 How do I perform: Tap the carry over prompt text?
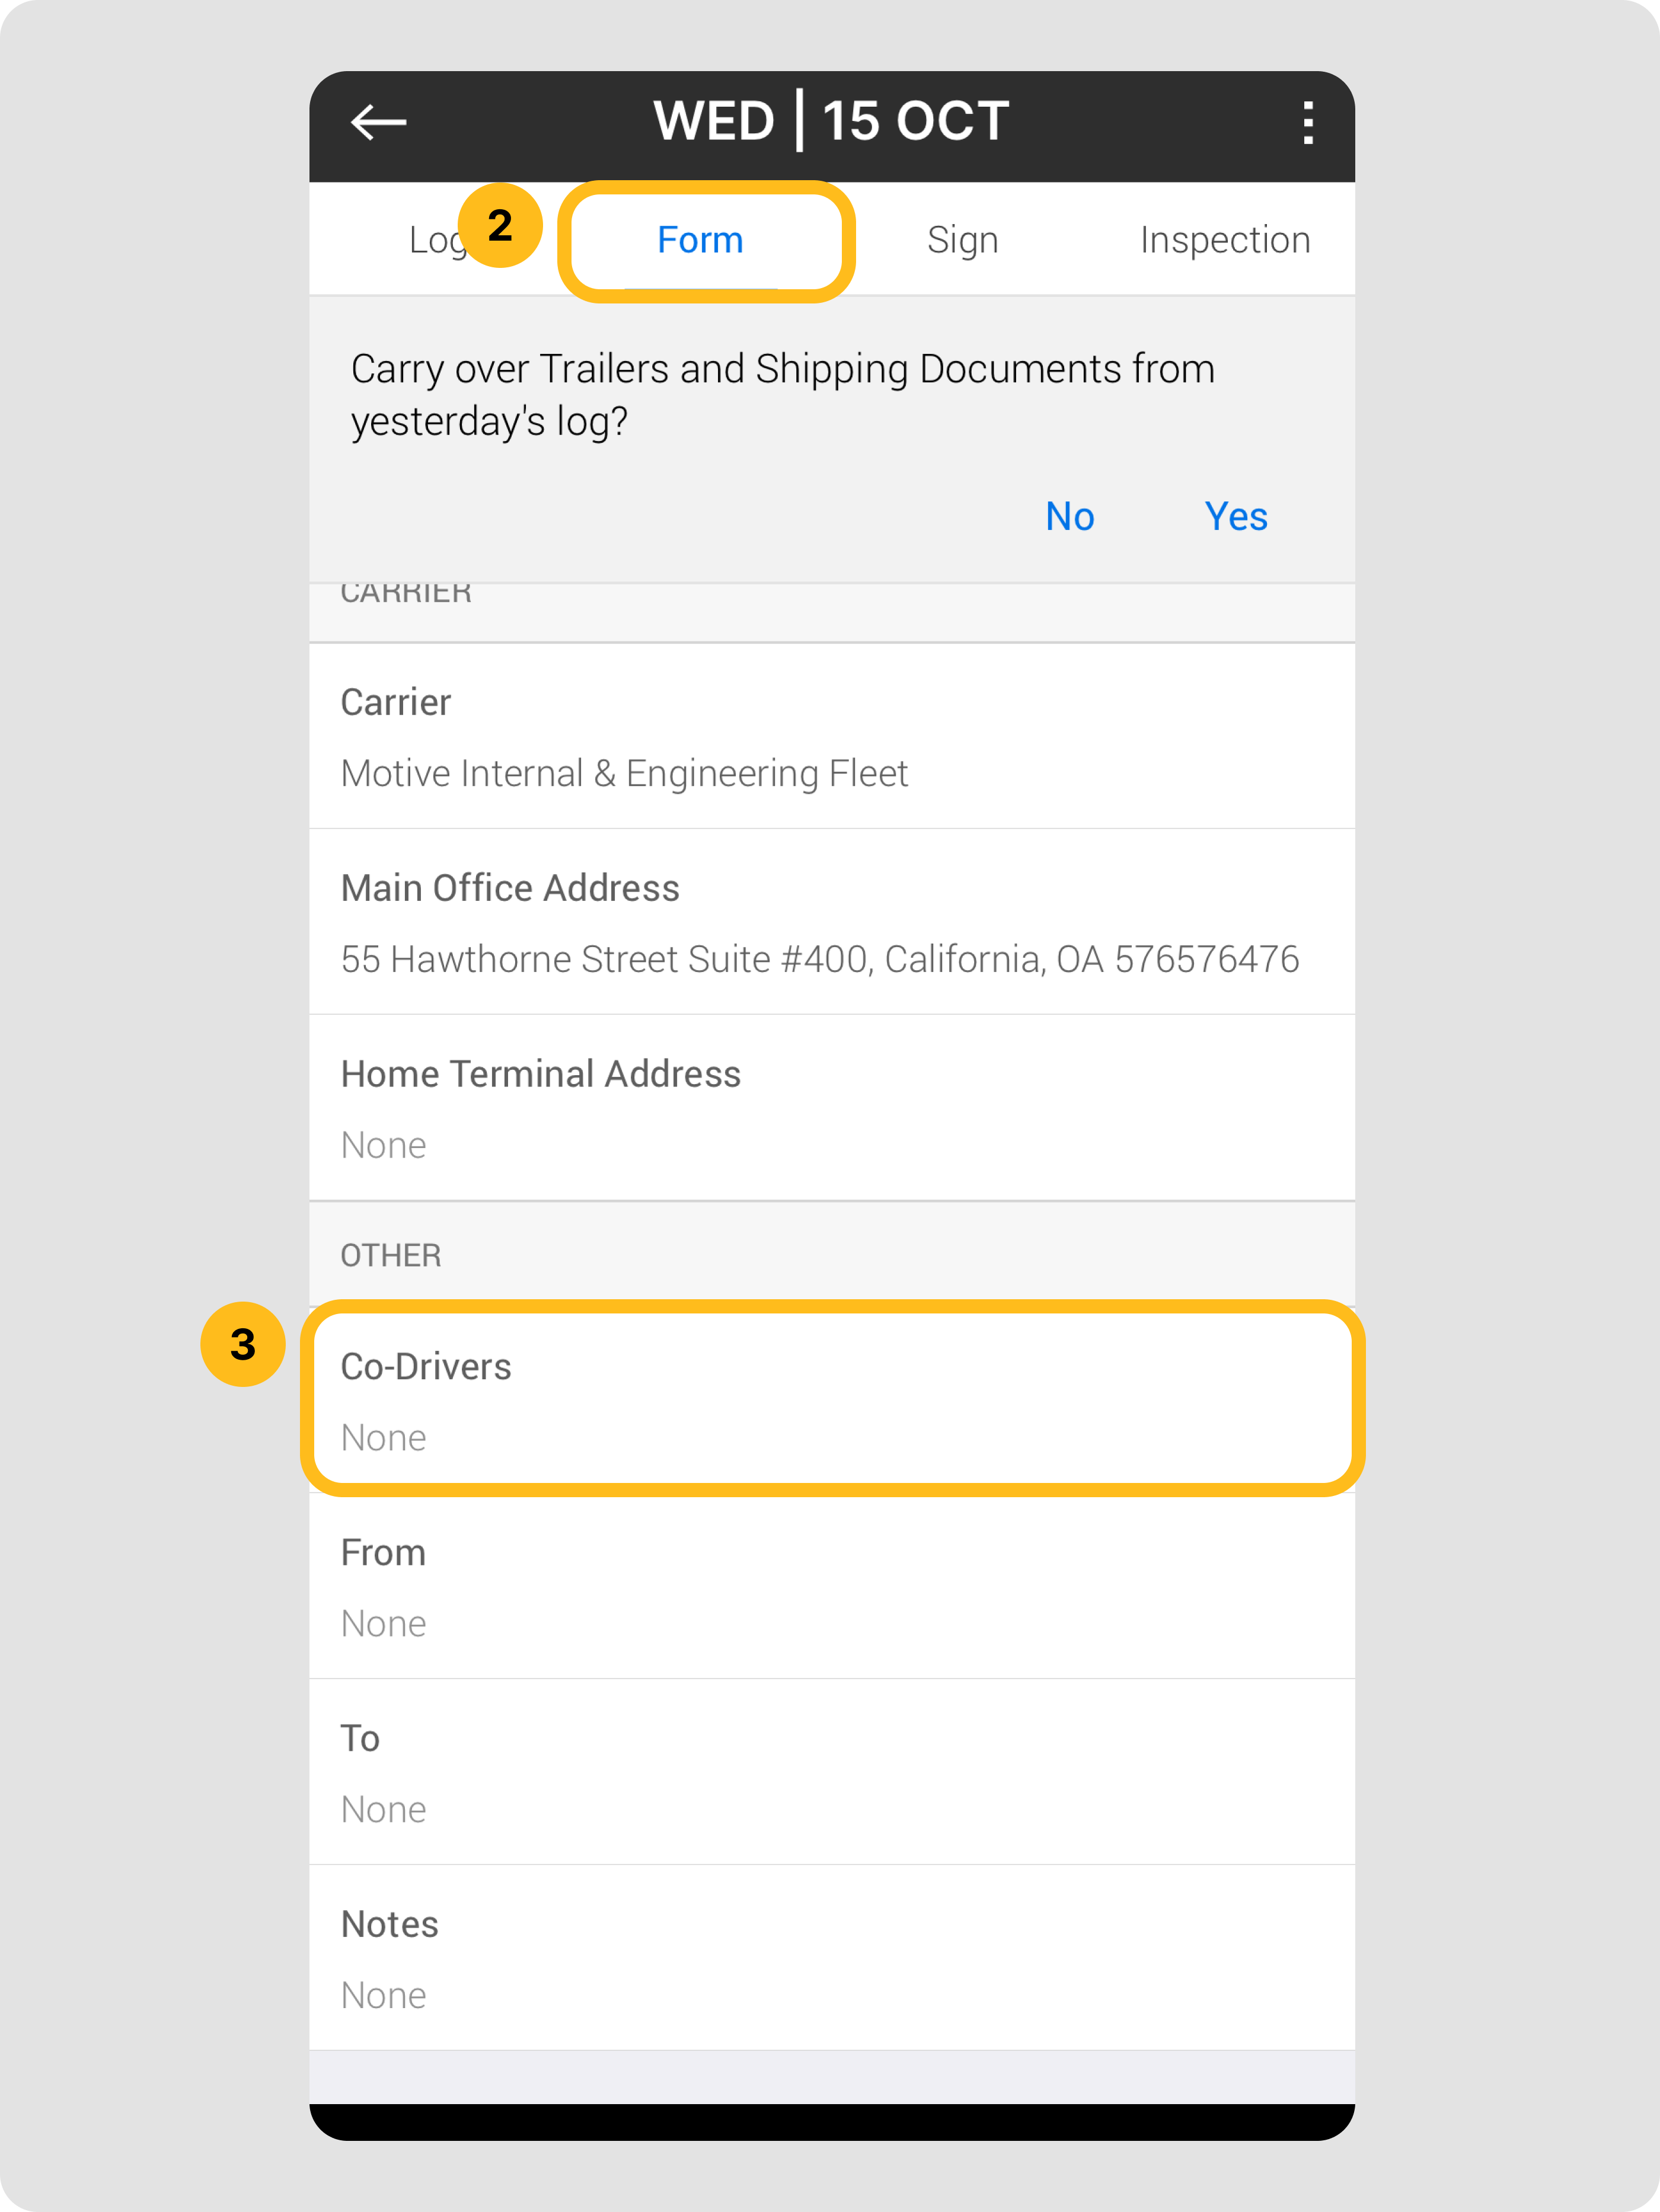pos(782,395)
